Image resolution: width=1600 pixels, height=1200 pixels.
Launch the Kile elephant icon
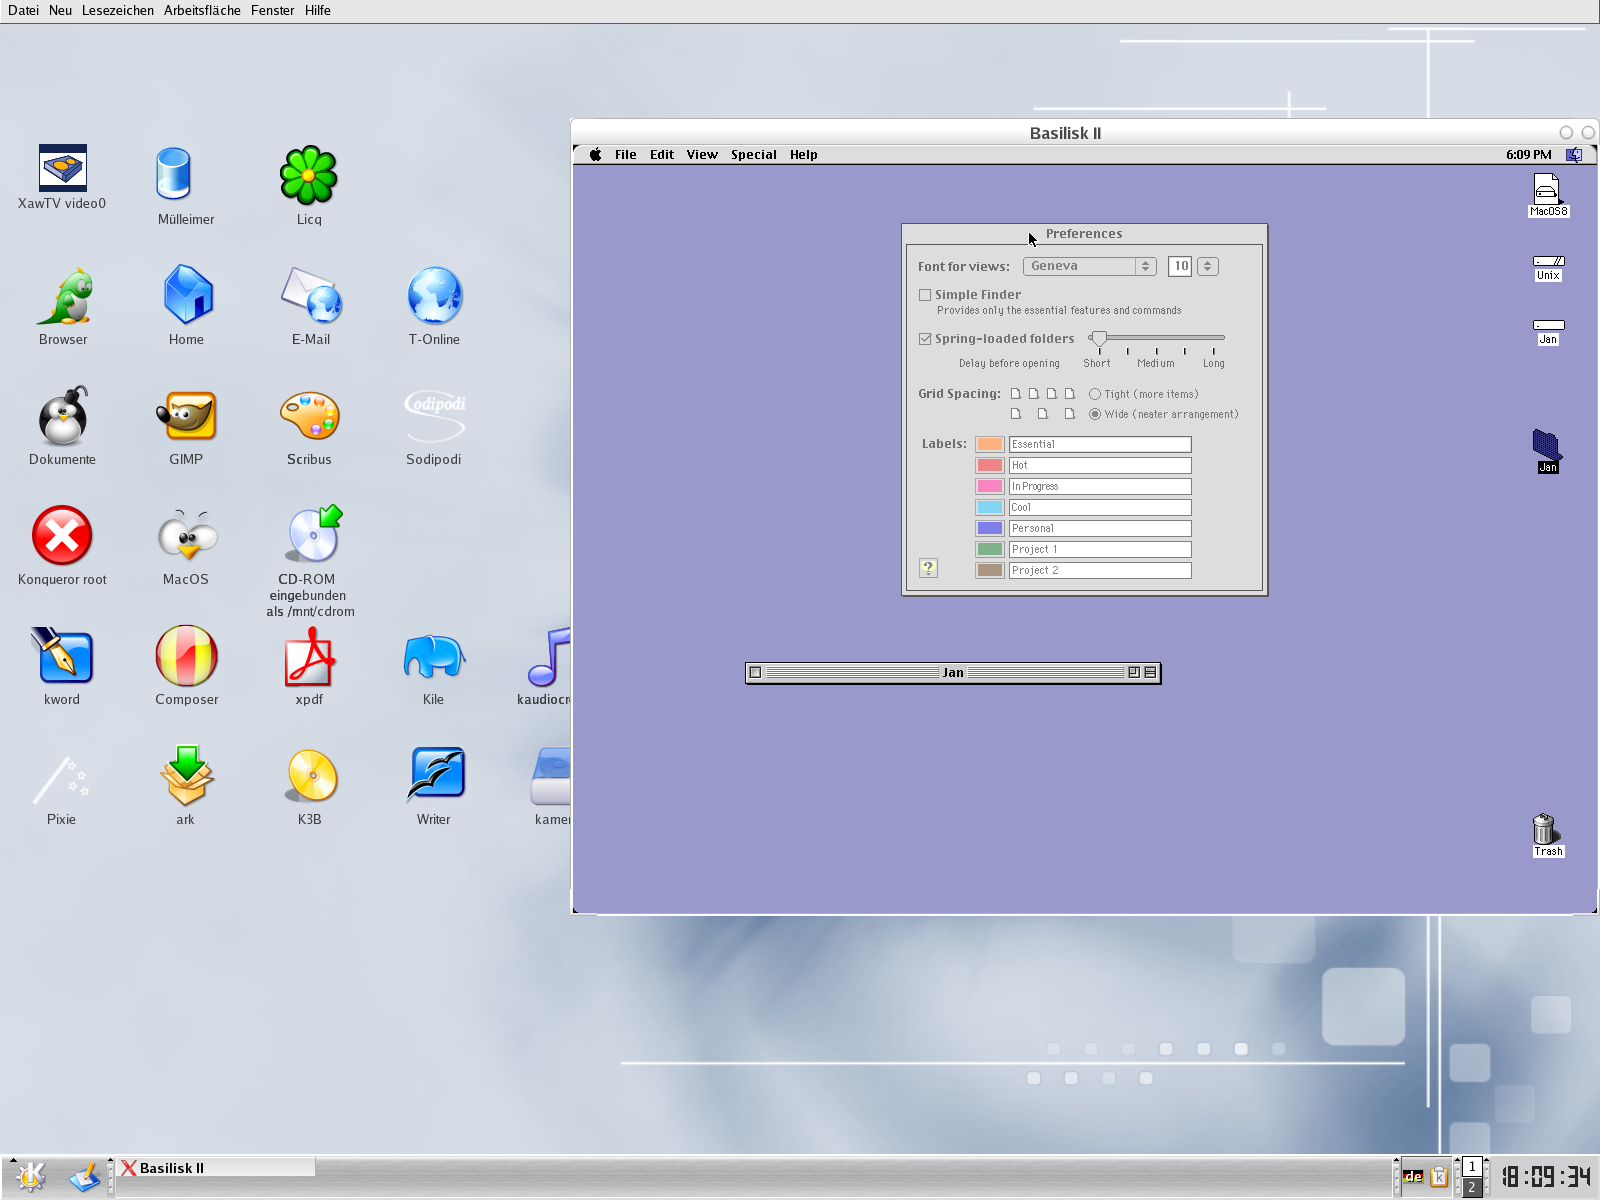click(433, 655)
